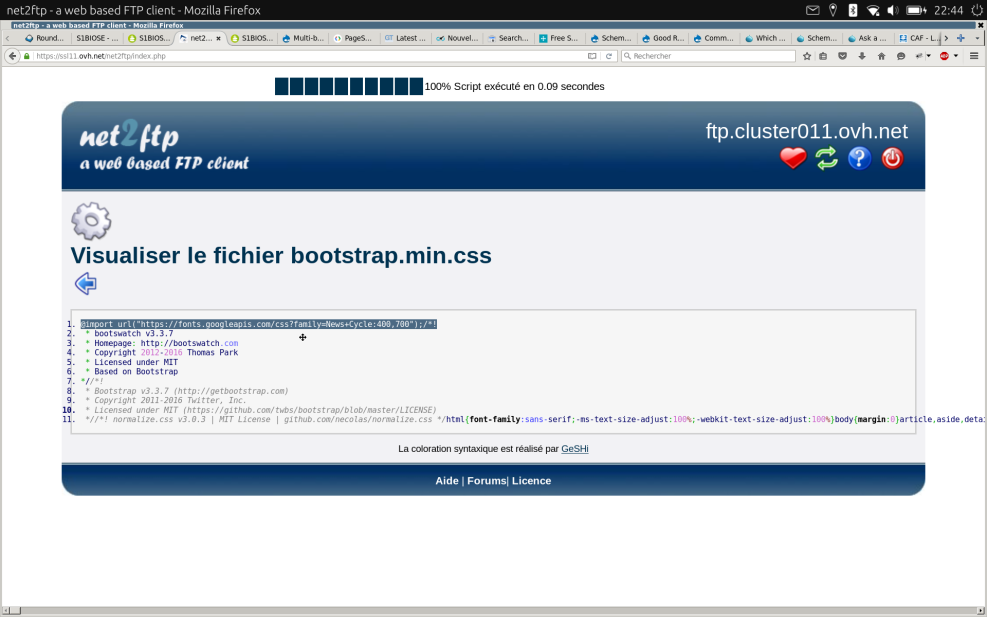
Task: Log out using the red power icon
Action: pos(891,158)
